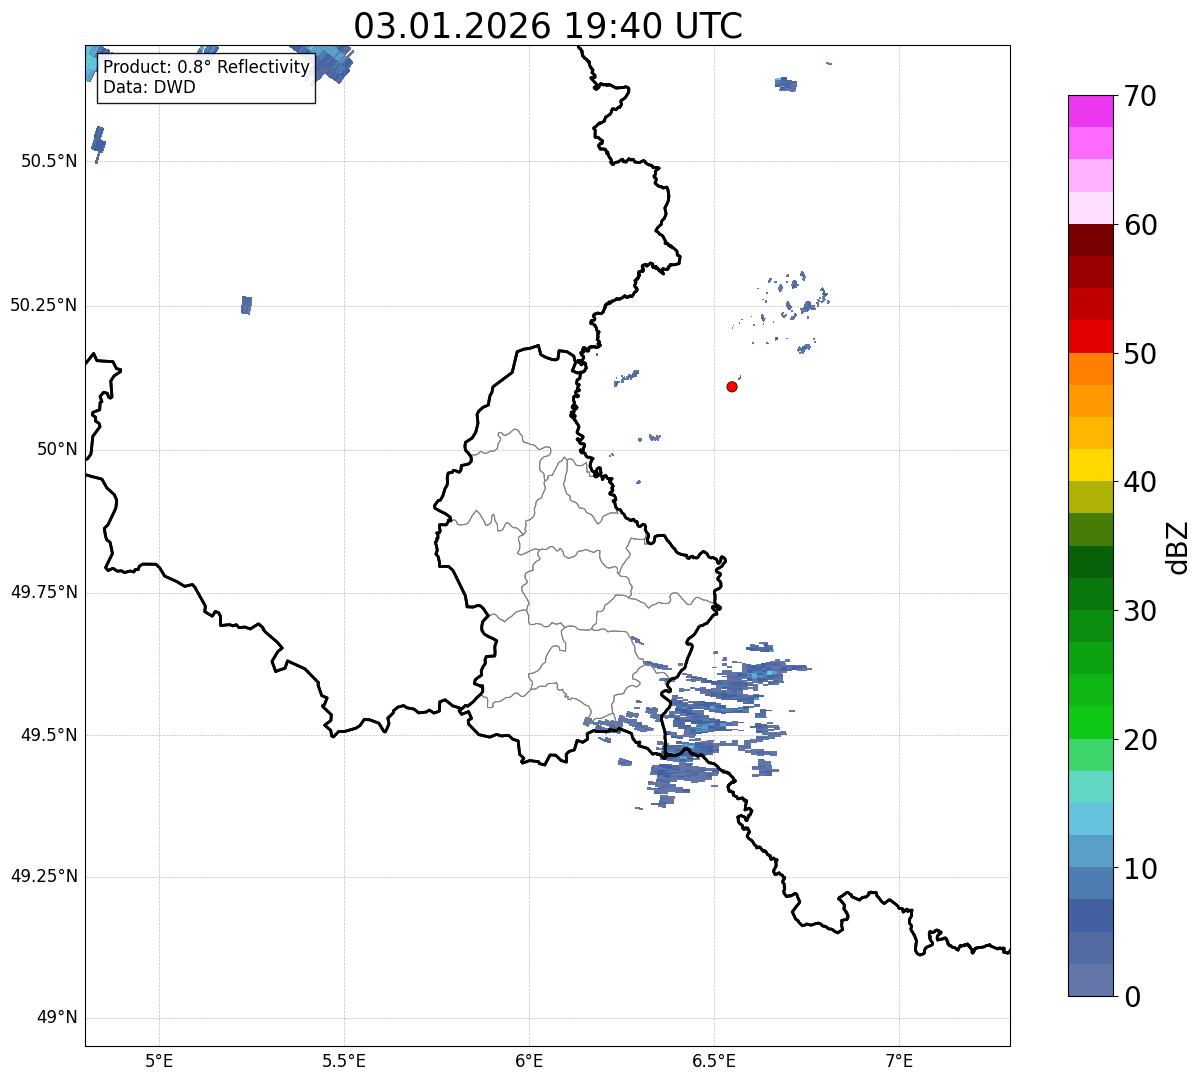
Task: Click the white-pink colorbar band above 60
Action: [x=1090, y=208]
